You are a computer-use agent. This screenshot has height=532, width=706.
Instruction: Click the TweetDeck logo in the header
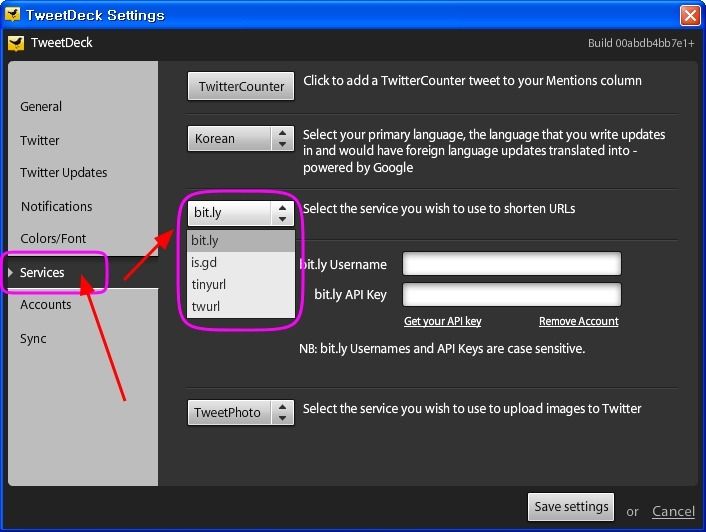(x=16, y=43)
